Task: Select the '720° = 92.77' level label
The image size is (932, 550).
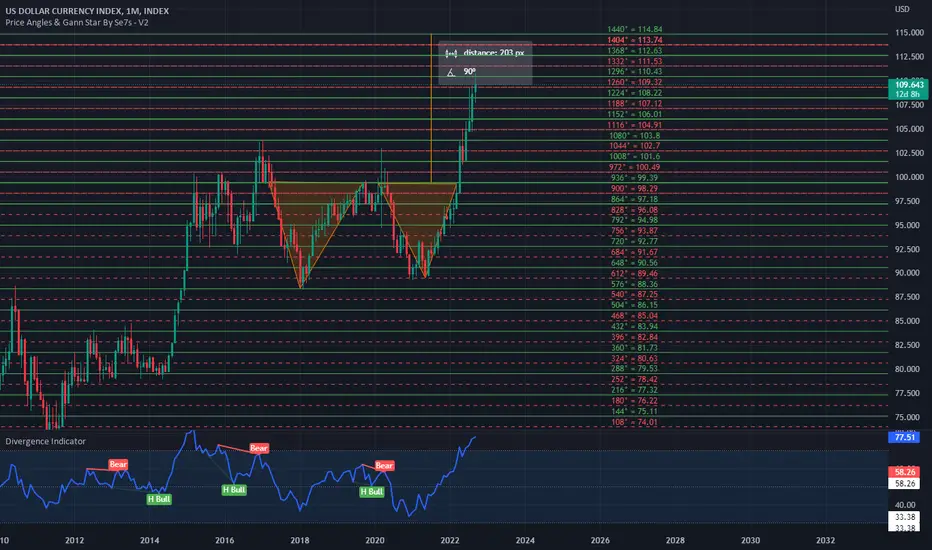Action: coord(634,241)
